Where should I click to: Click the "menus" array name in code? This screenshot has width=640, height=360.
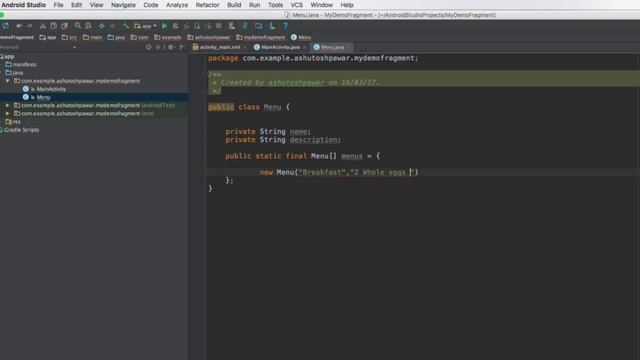pyautogui.click(x=351, y=156)
